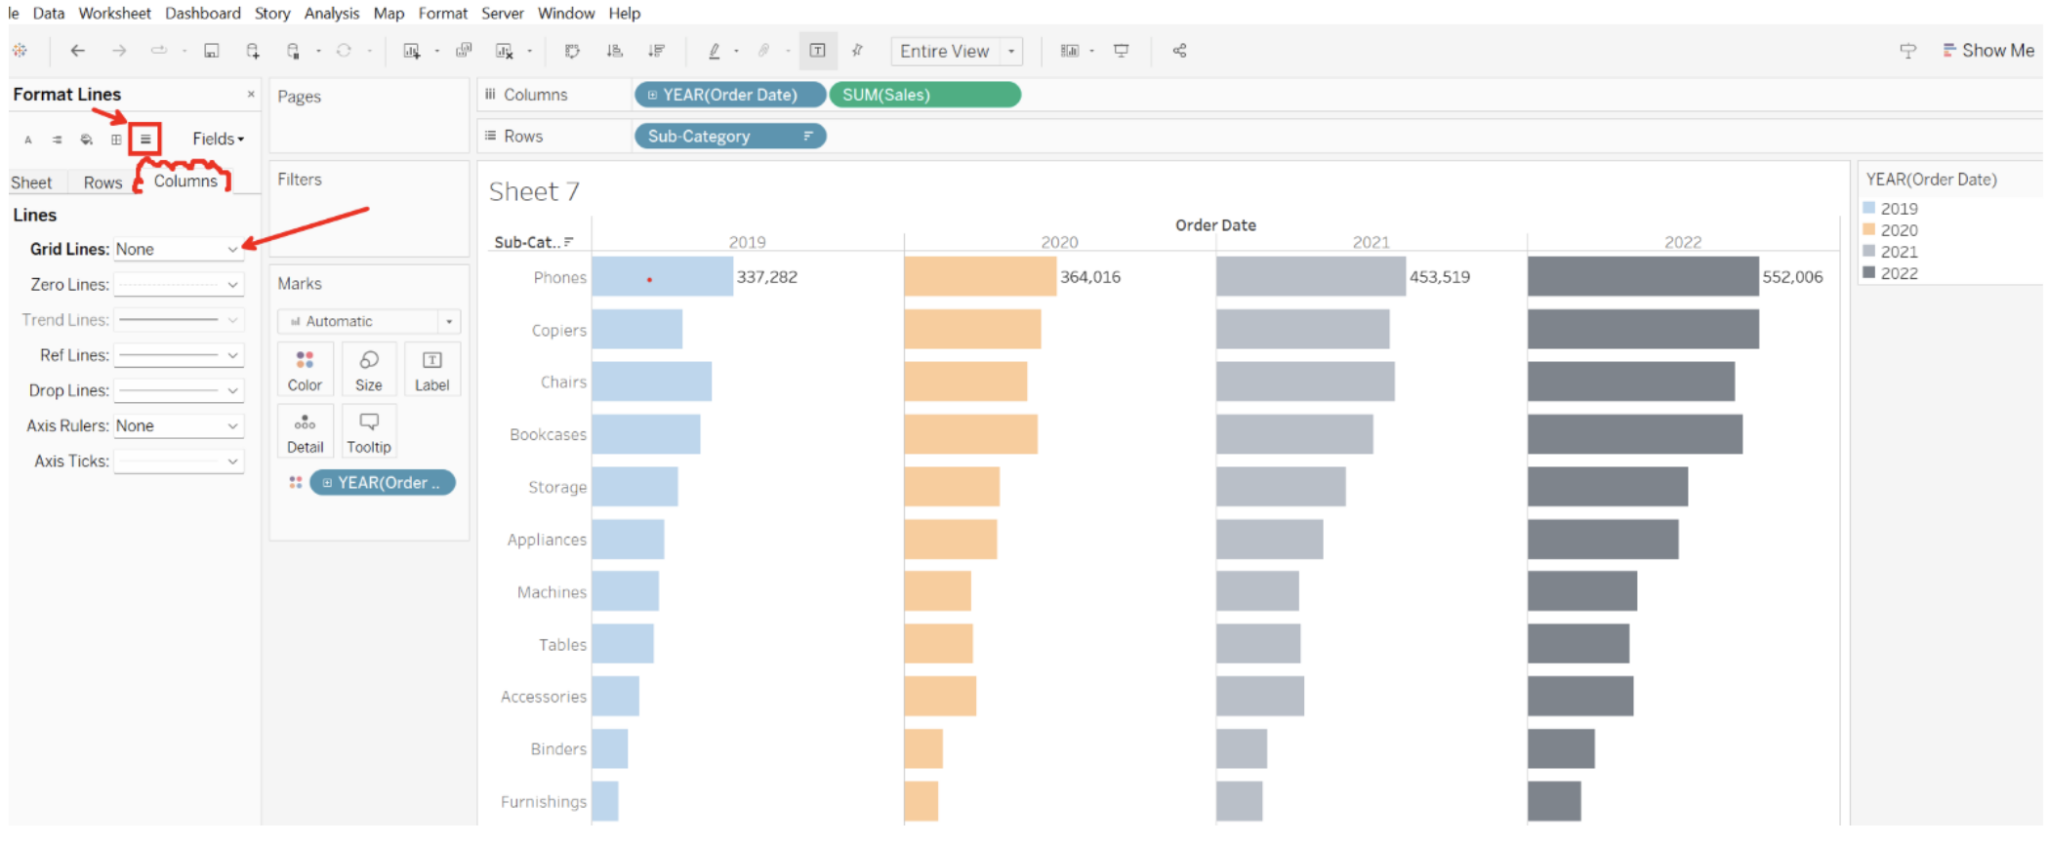Image resolution: width=2048 pixels, height=845 pixels.
Task: Click the Format Lines icon in the format pane
Action: pos(145,139)
